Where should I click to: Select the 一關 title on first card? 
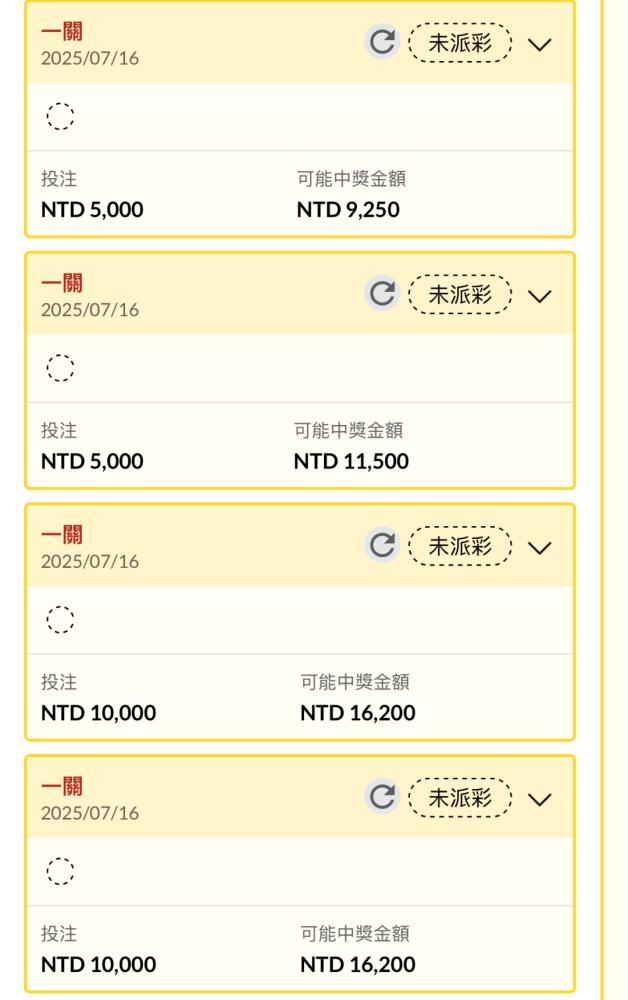click(x=62, y=31)
